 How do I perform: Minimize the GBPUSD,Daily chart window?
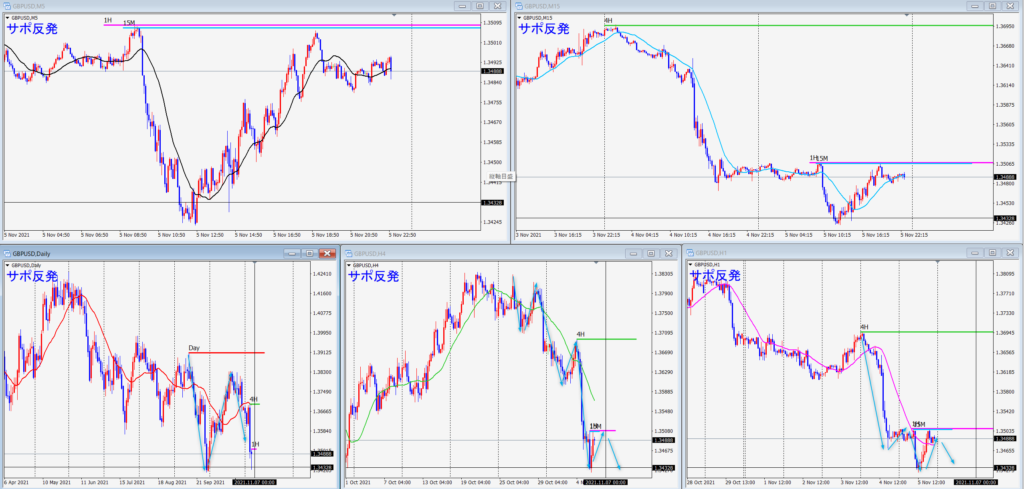[x=292, y=253]
